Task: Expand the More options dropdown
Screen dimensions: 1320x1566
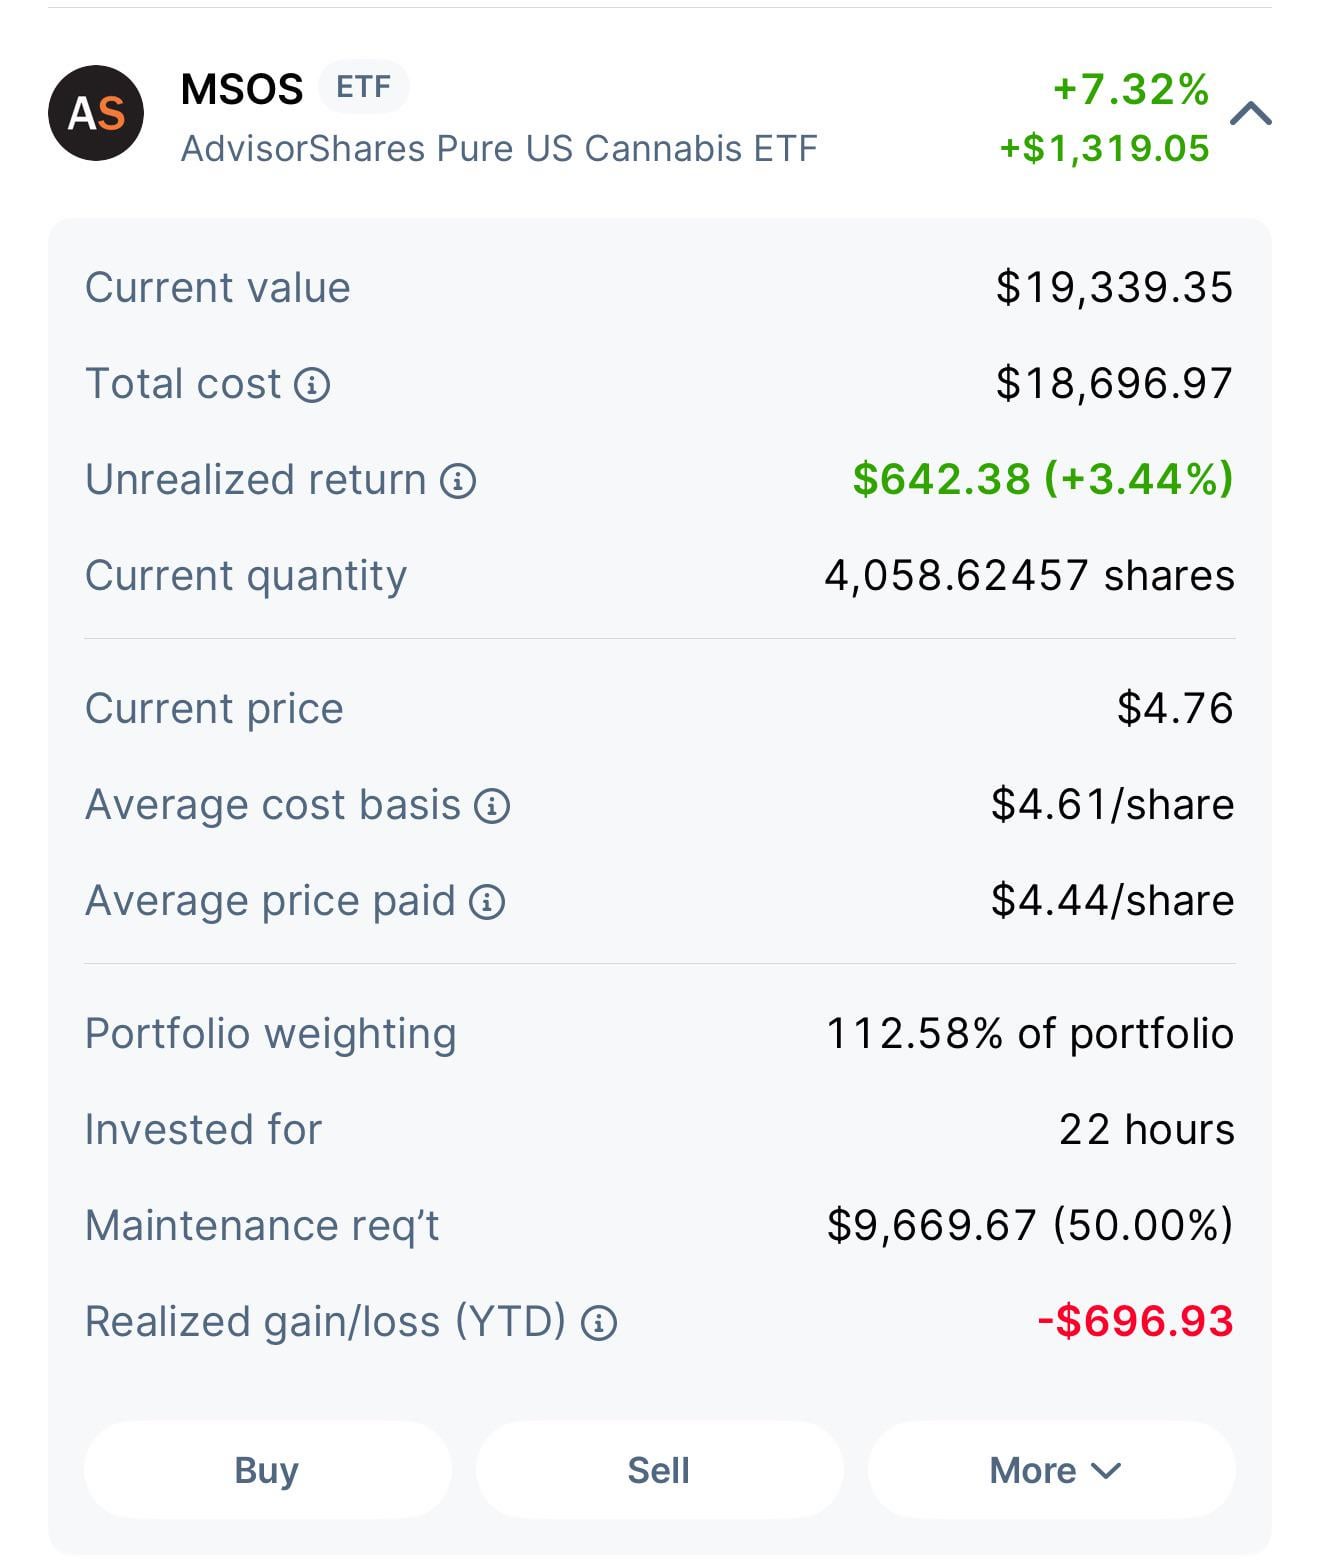Action: pyautogui.click(x=1052, y=1470)
